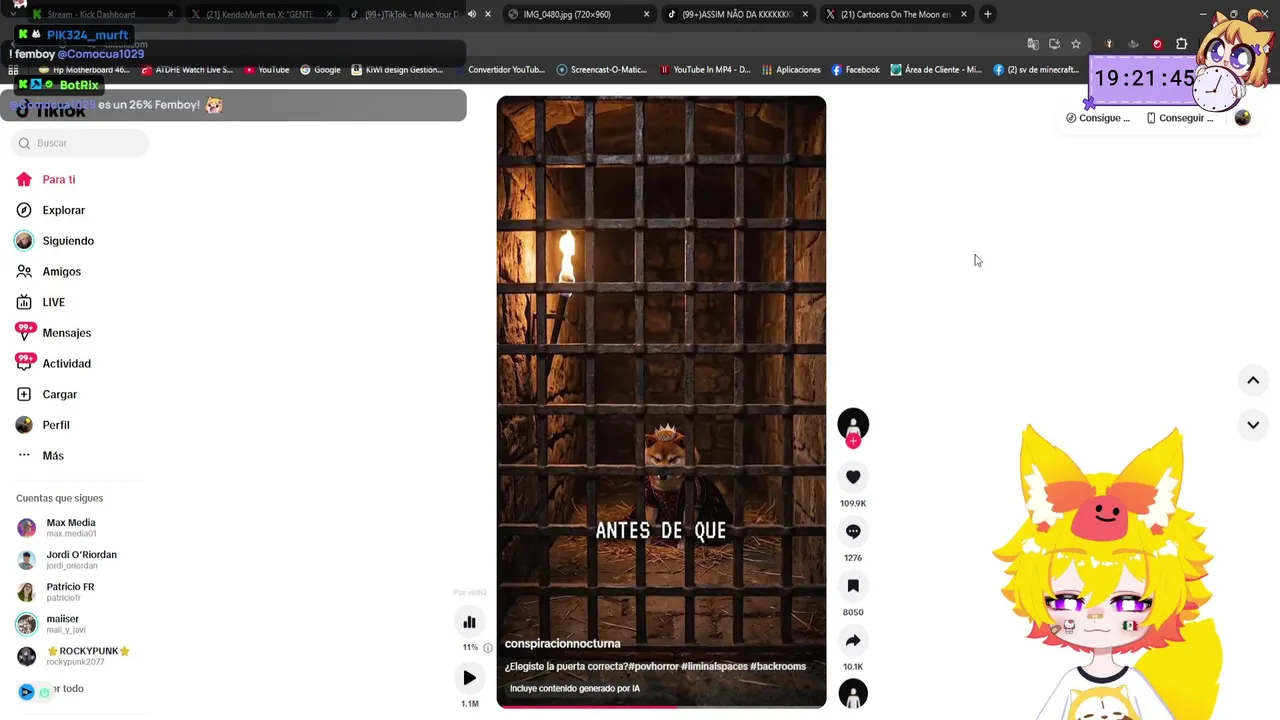Bookmark page with the star icon
1280x720 pixels.
1076,44
